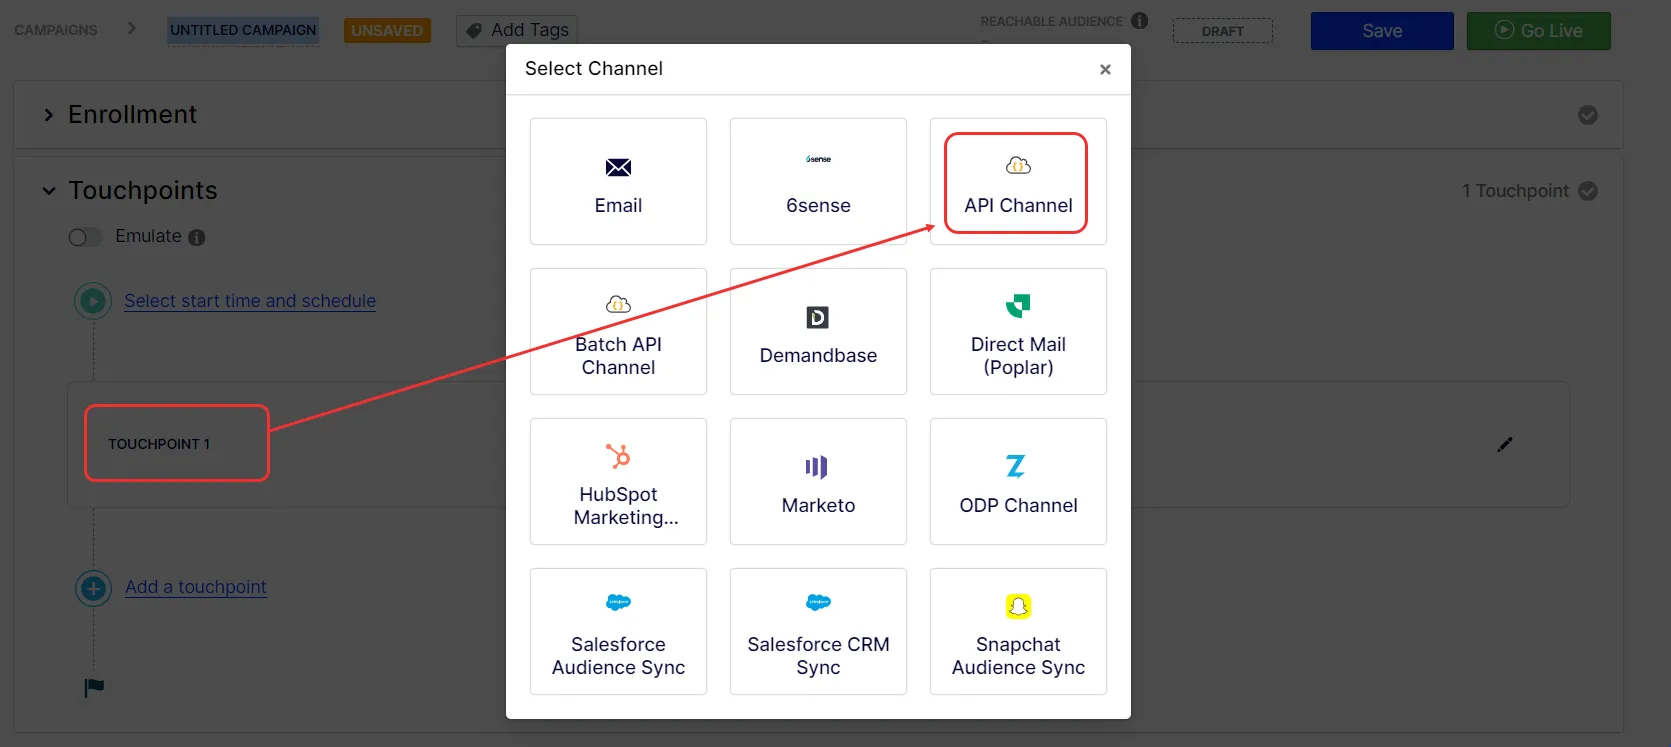Select the Email channel envelope icon

coord(618,167)
